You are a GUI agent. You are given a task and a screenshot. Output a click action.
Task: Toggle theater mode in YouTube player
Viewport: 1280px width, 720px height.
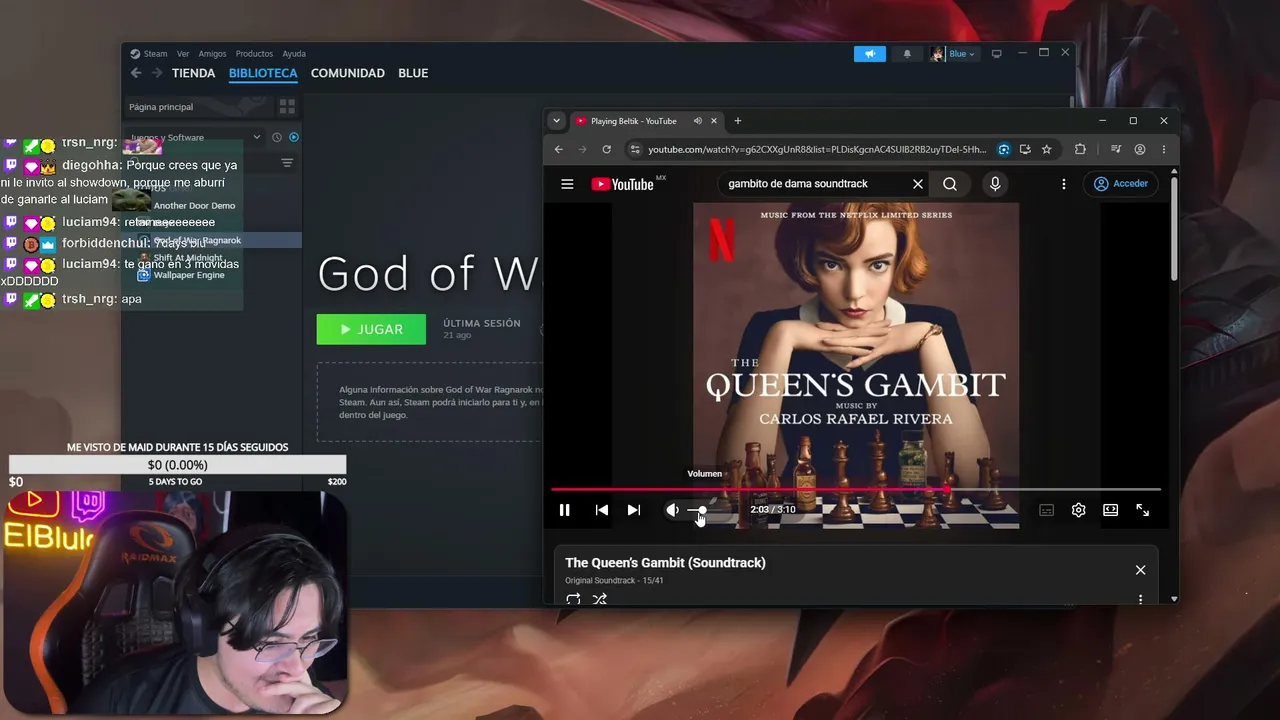tap(1110, 510)
